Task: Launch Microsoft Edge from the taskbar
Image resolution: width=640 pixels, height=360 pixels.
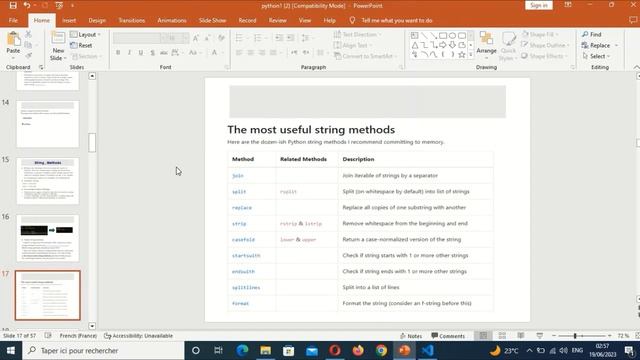Action: point(242,351)
